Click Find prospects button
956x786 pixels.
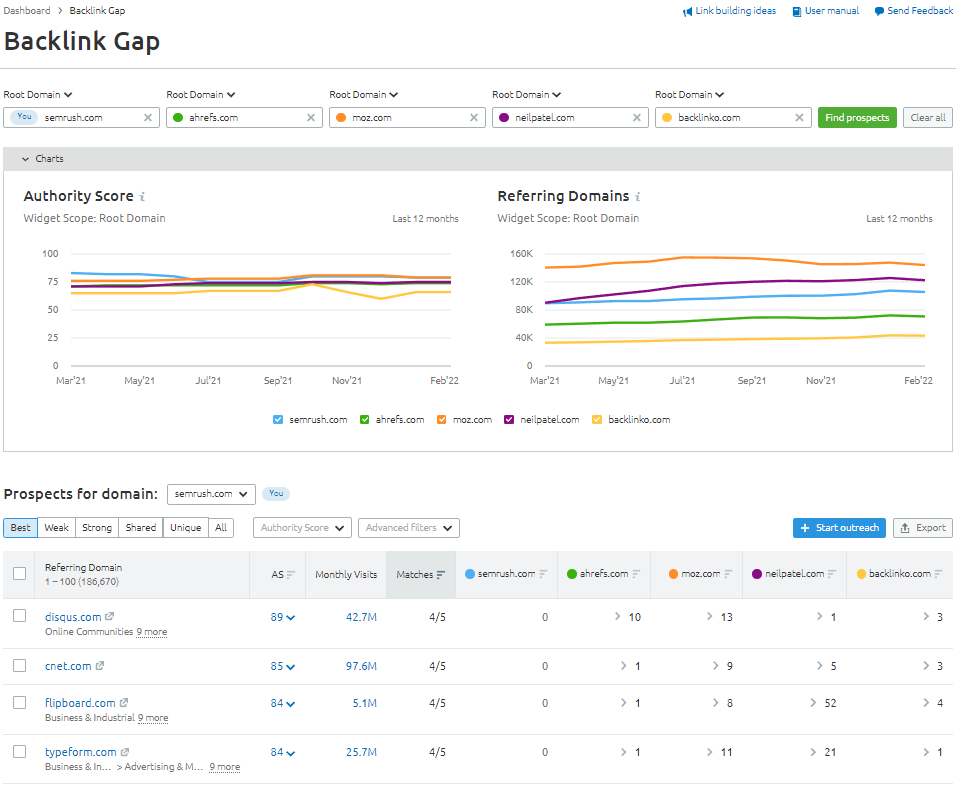pos(857,118)
